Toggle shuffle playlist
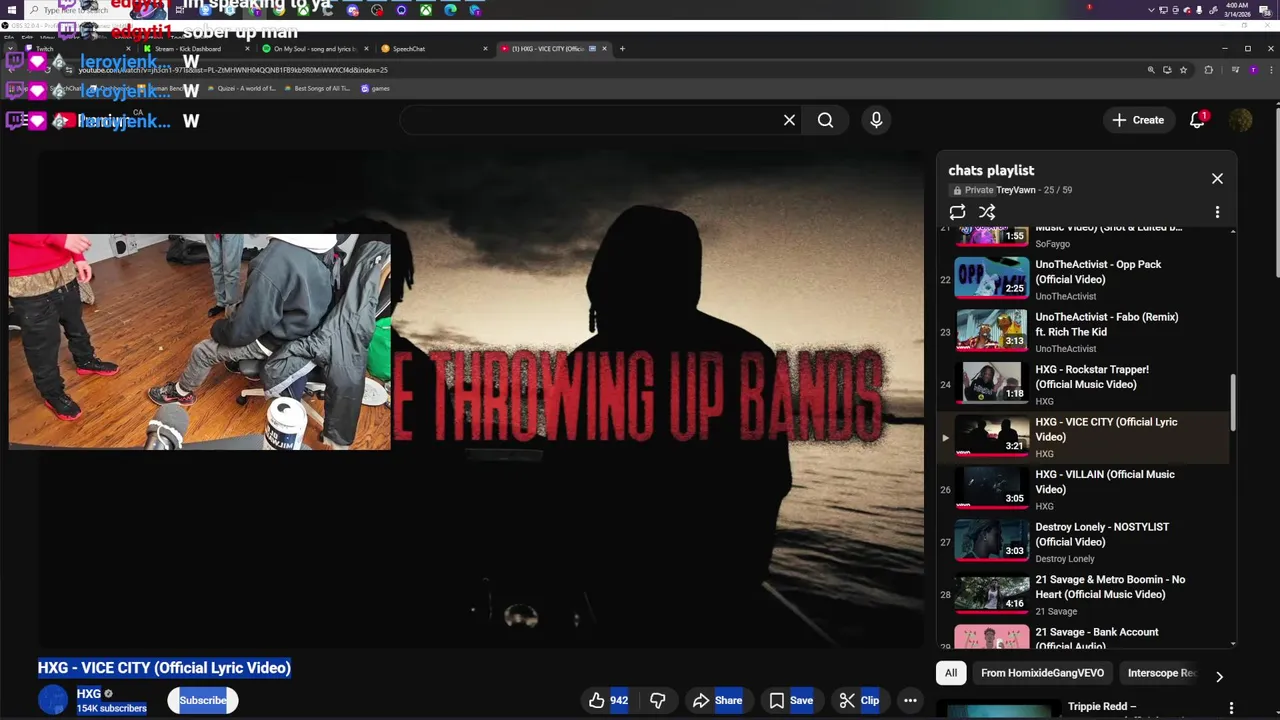Viewport: 1280px width, 720px height. coord(987,212)
